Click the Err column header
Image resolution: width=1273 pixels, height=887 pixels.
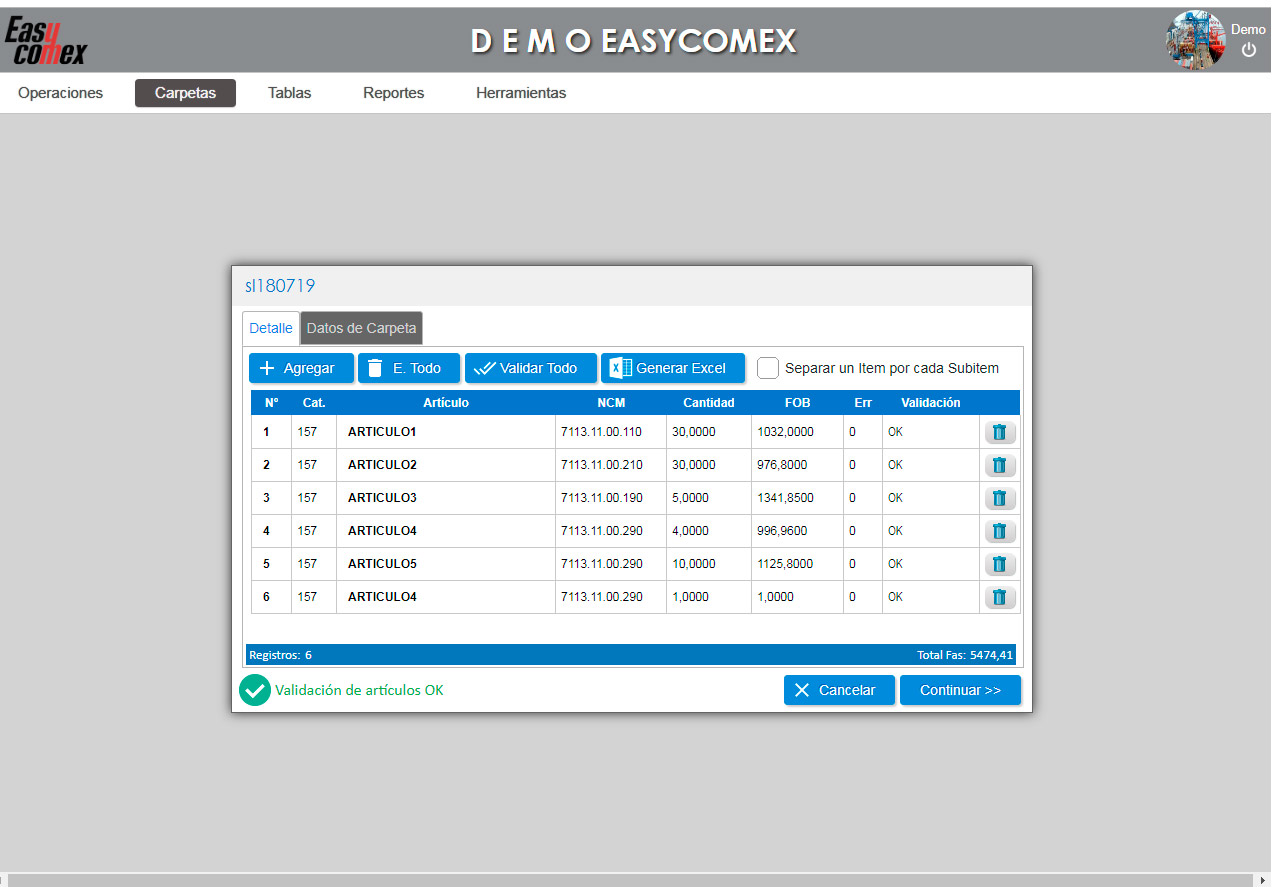(863, 403)
